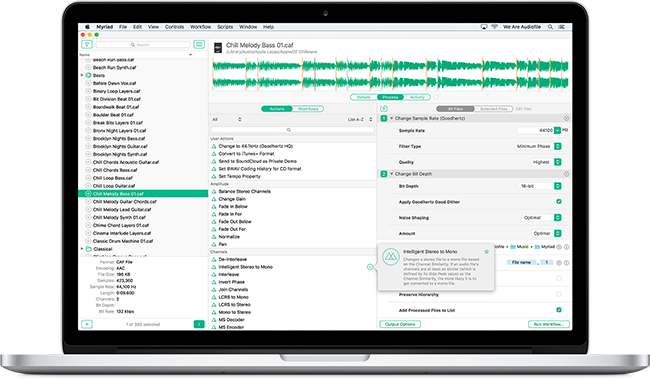Enable the Preserve Hierarchy checkbox
650x379 pixels.
pos(559,294)
